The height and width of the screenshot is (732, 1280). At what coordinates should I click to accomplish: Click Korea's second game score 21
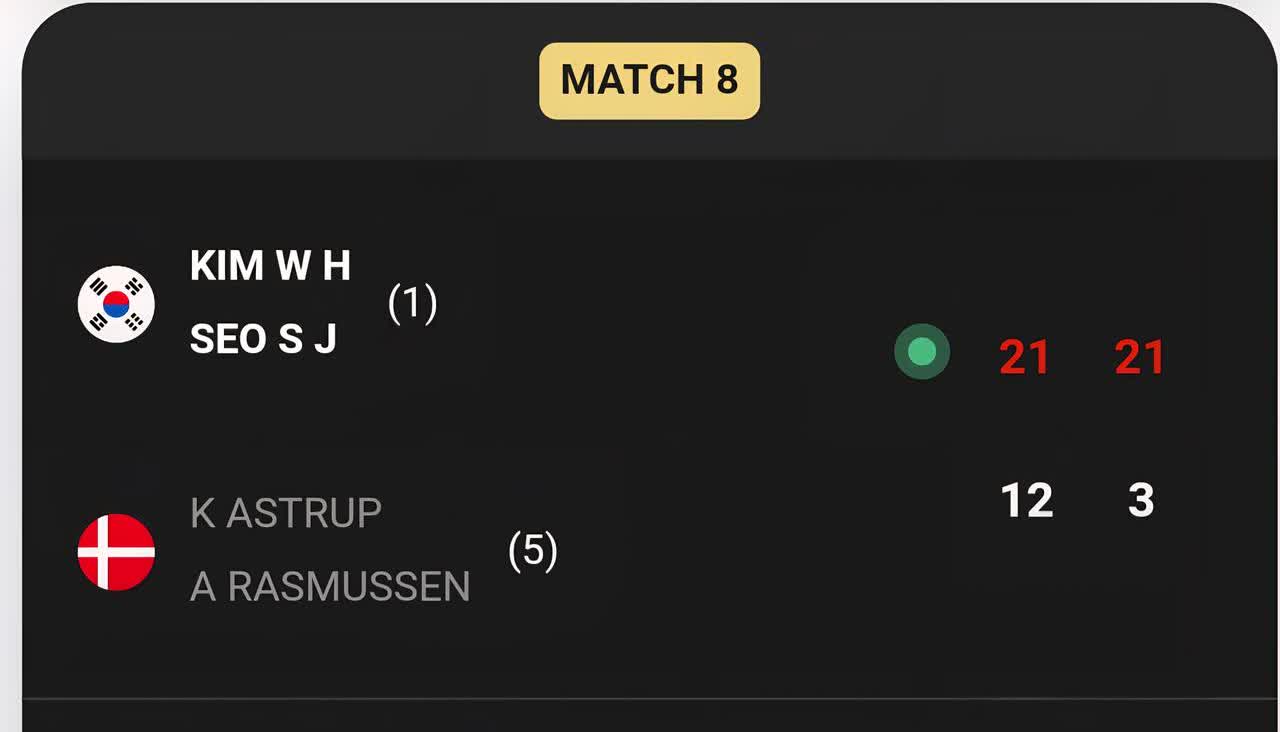coord(1140,357)
